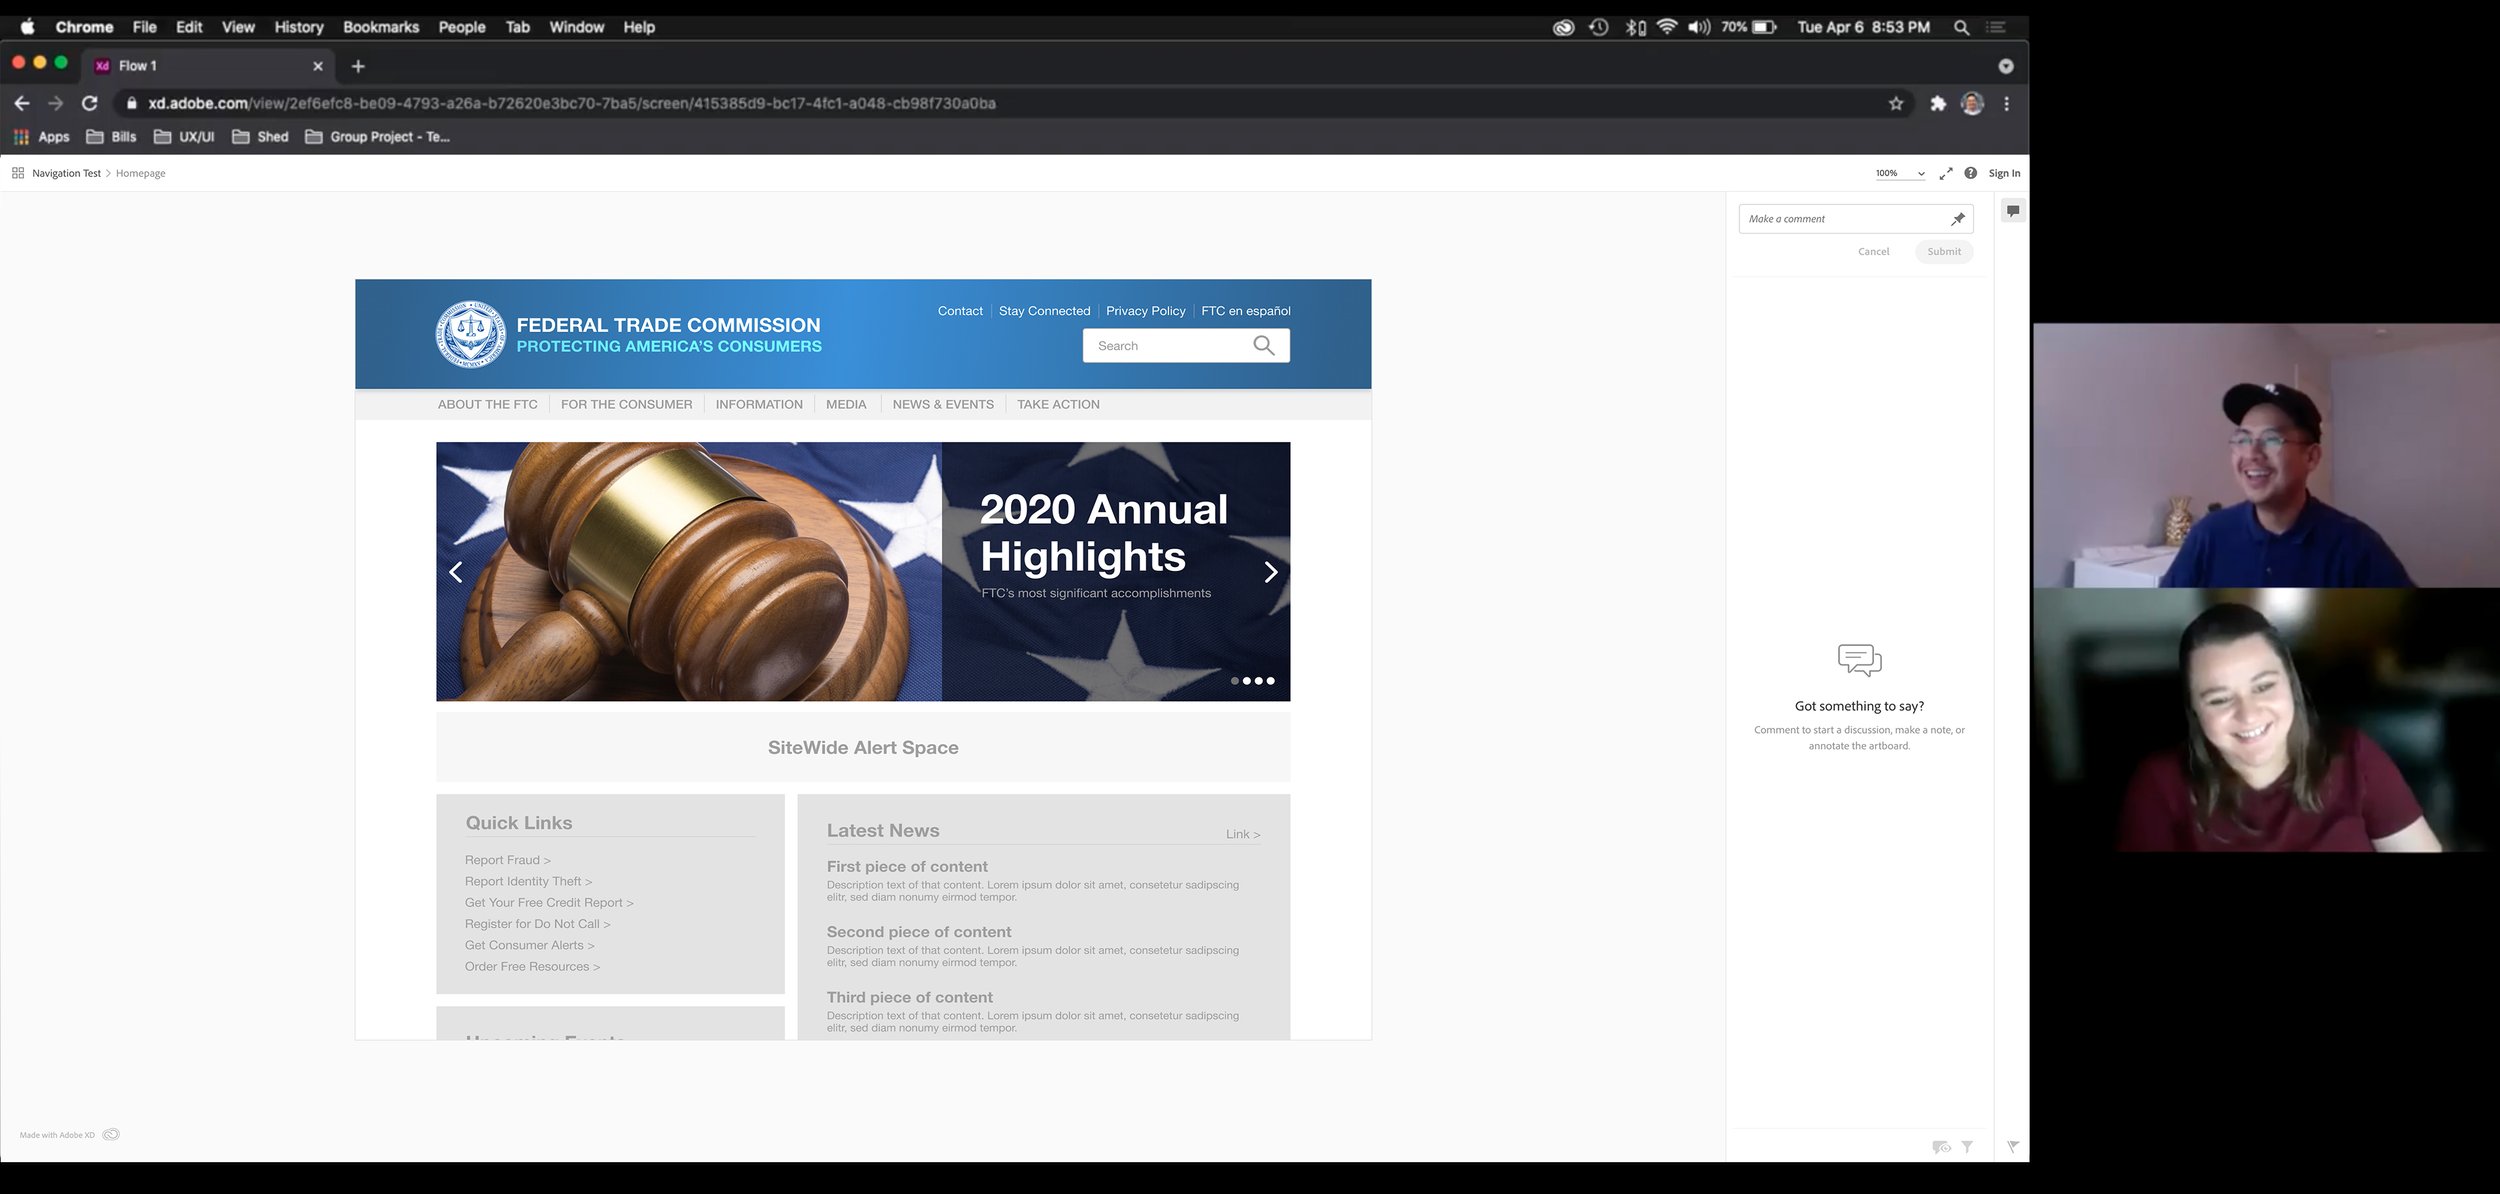Viewport: 2500px width, 1194px height.
Task: Reload the page in Chrome
Action: click(x=89, y=103)
